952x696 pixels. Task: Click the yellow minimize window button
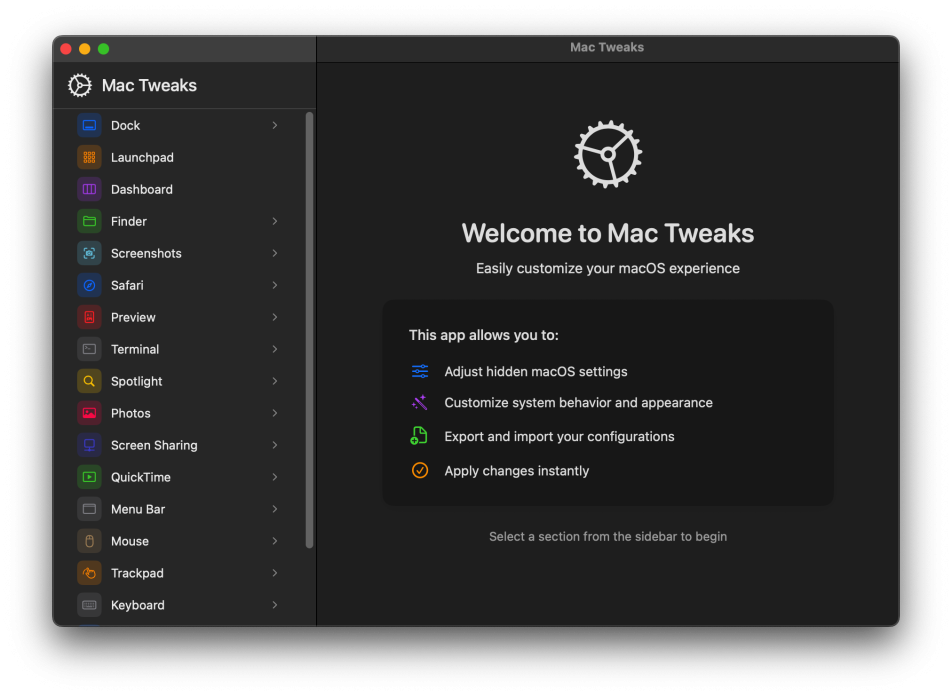[x=85, y=49]
